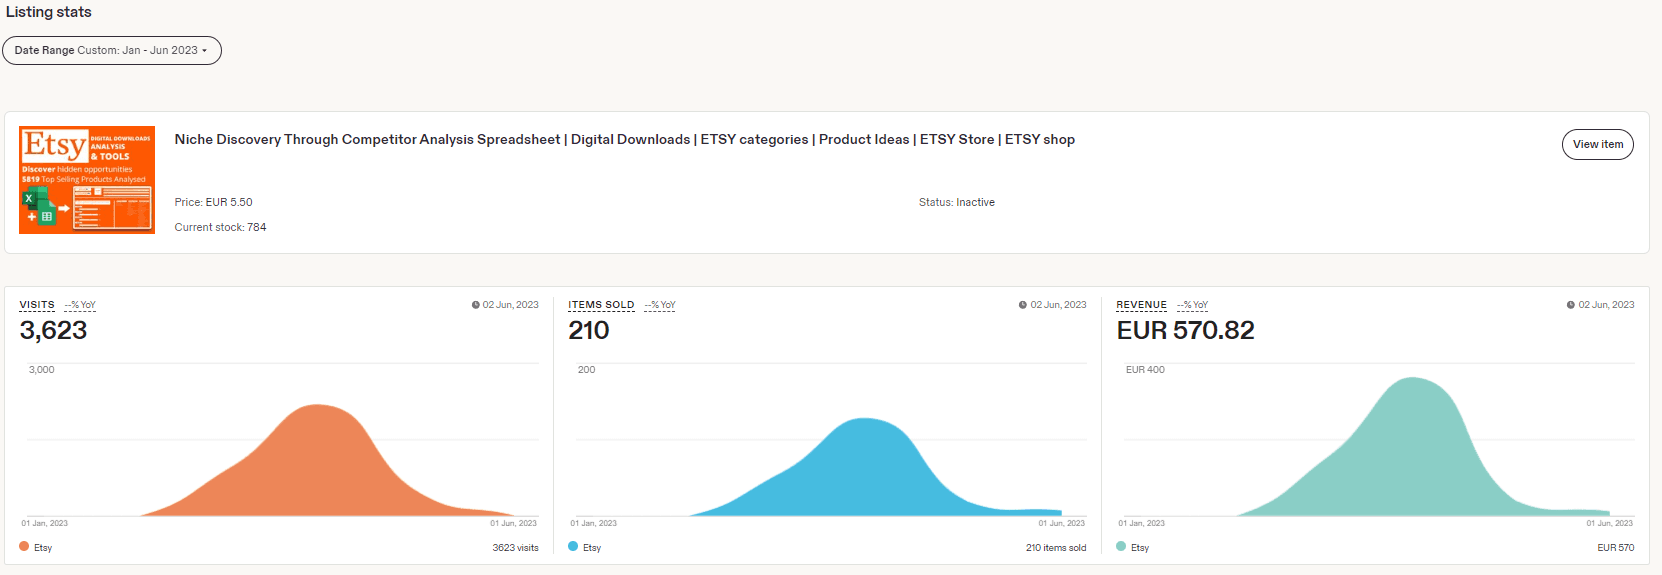Click the Price: EUR 5.50 text
This screenshot has width=1662, height=575.
[213, 202]
